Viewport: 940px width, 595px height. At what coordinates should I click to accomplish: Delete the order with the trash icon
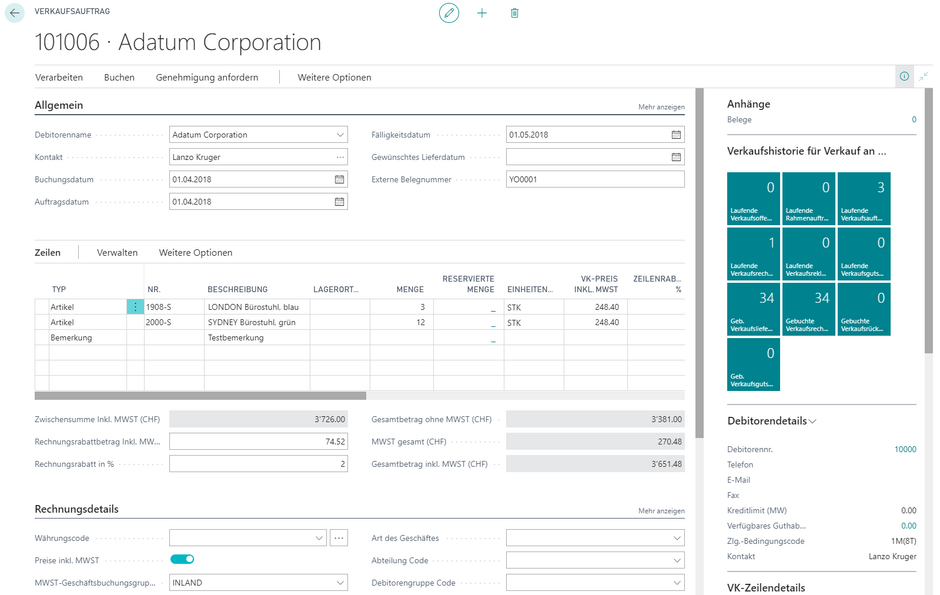514,13
